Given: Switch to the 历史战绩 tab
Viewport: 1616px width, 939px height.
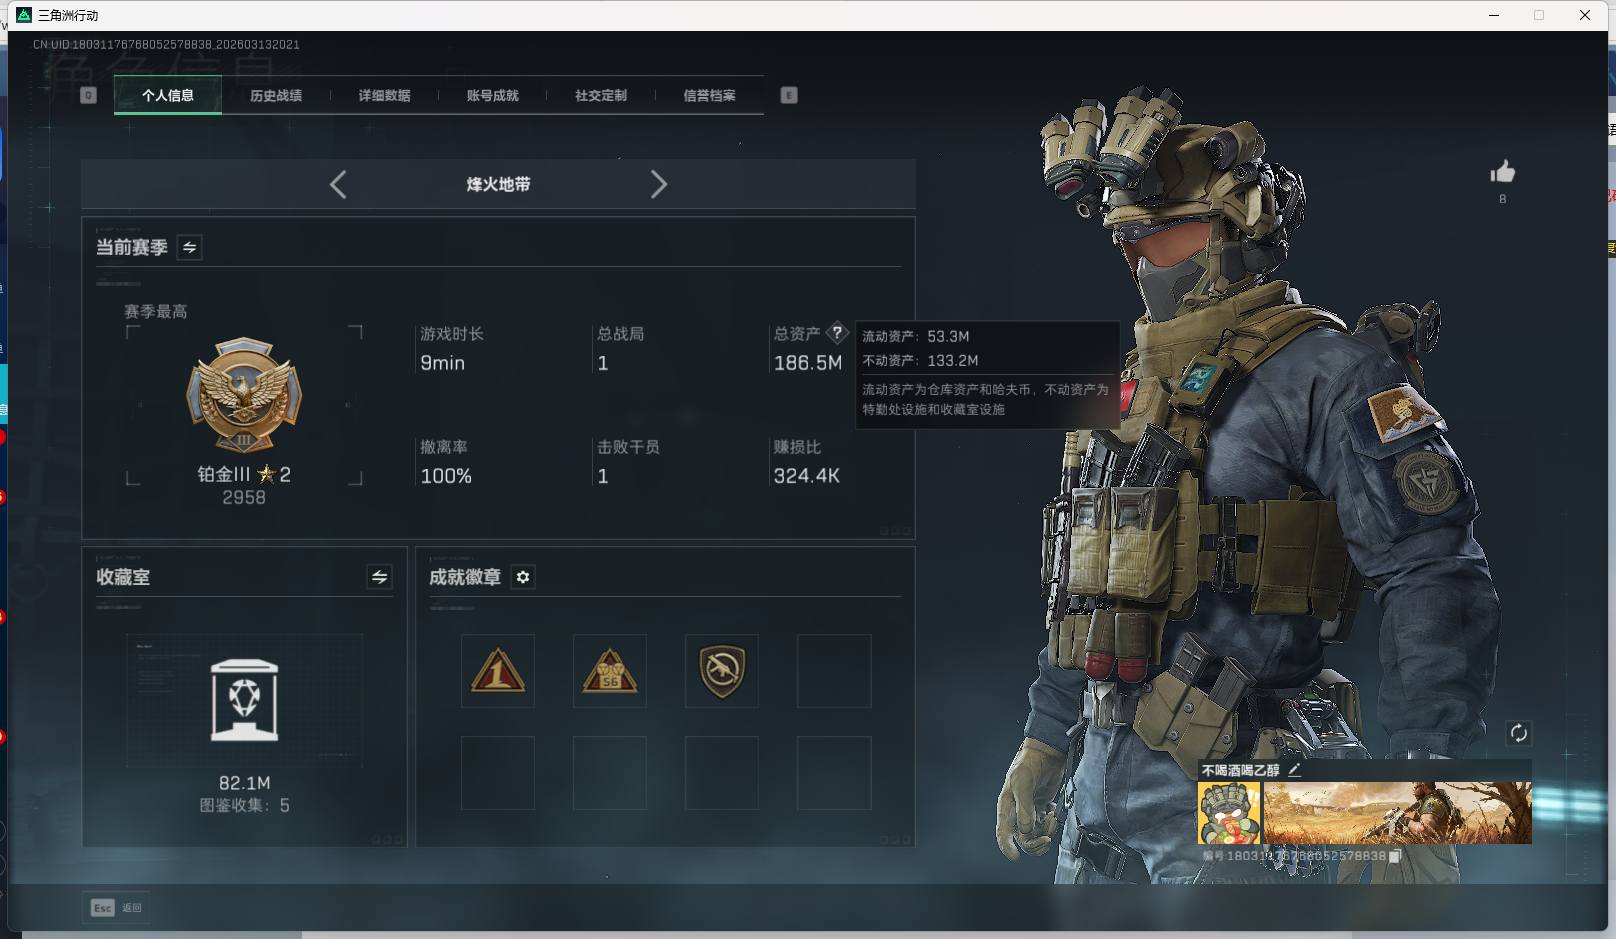Looking at the screenshot, I should [x=276, y=95].
